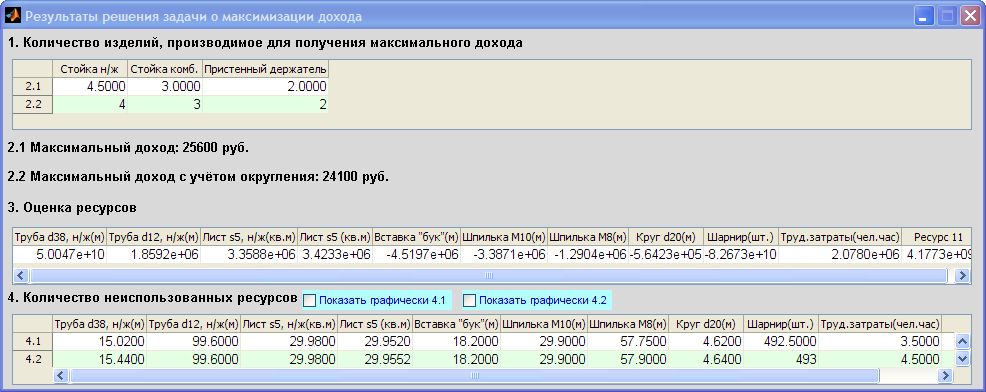Screen dimensions: 986x392
Task: Click cell 29.9552 in row 4.2
Action: 375,359
